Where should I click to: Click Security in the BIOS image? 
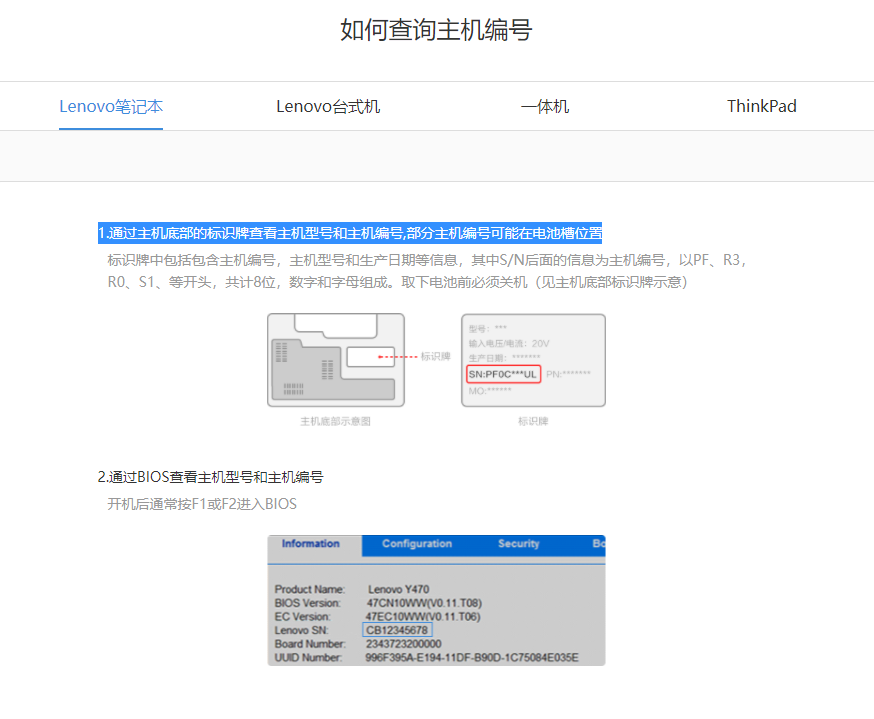[x=518, y=543]
